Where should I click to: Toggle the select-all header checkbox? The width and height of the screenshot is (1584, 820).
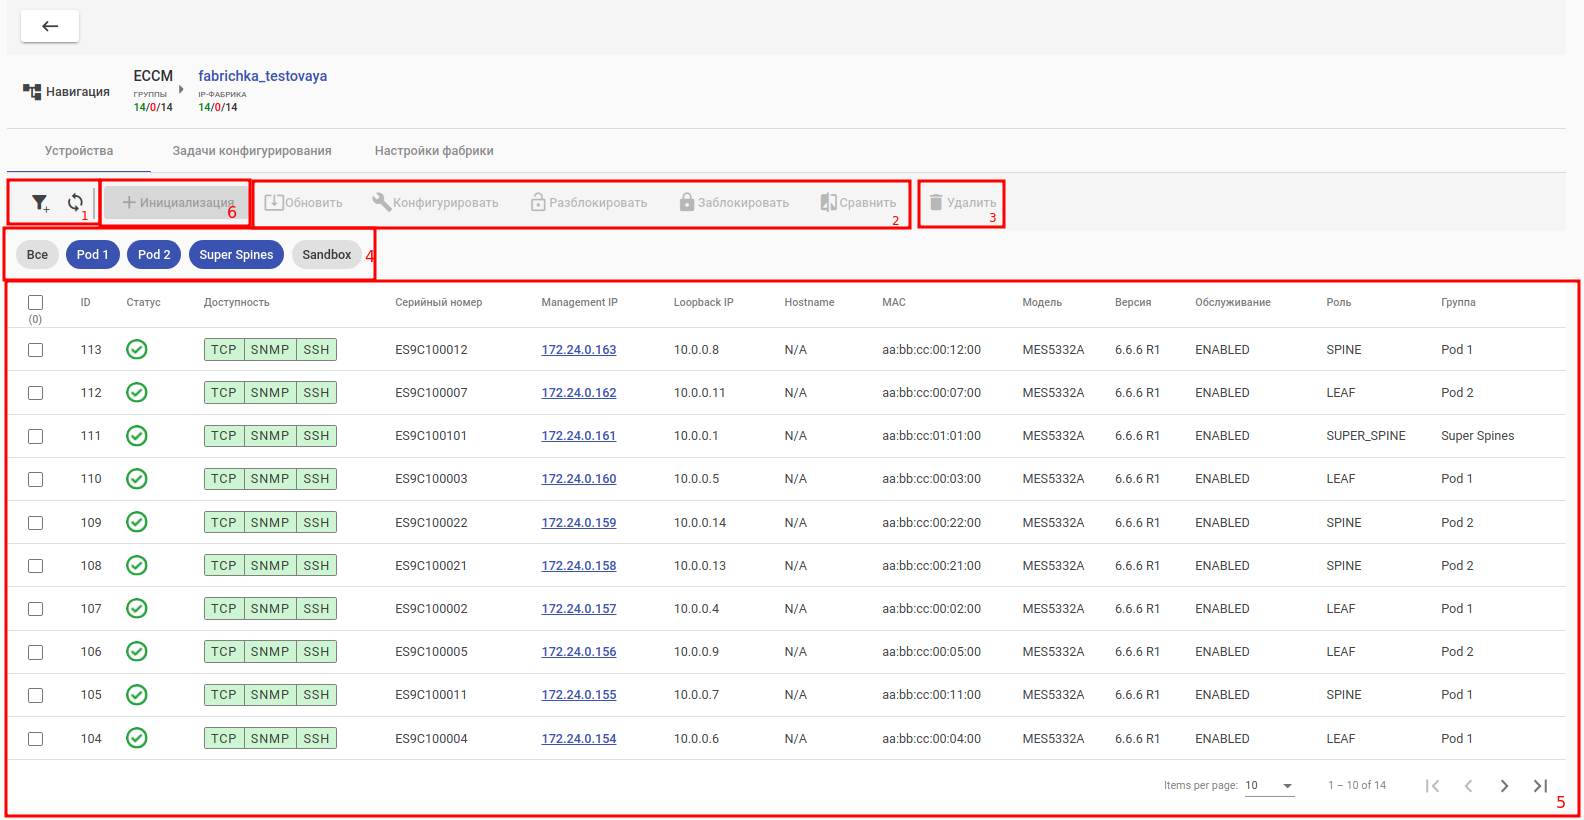36,302
